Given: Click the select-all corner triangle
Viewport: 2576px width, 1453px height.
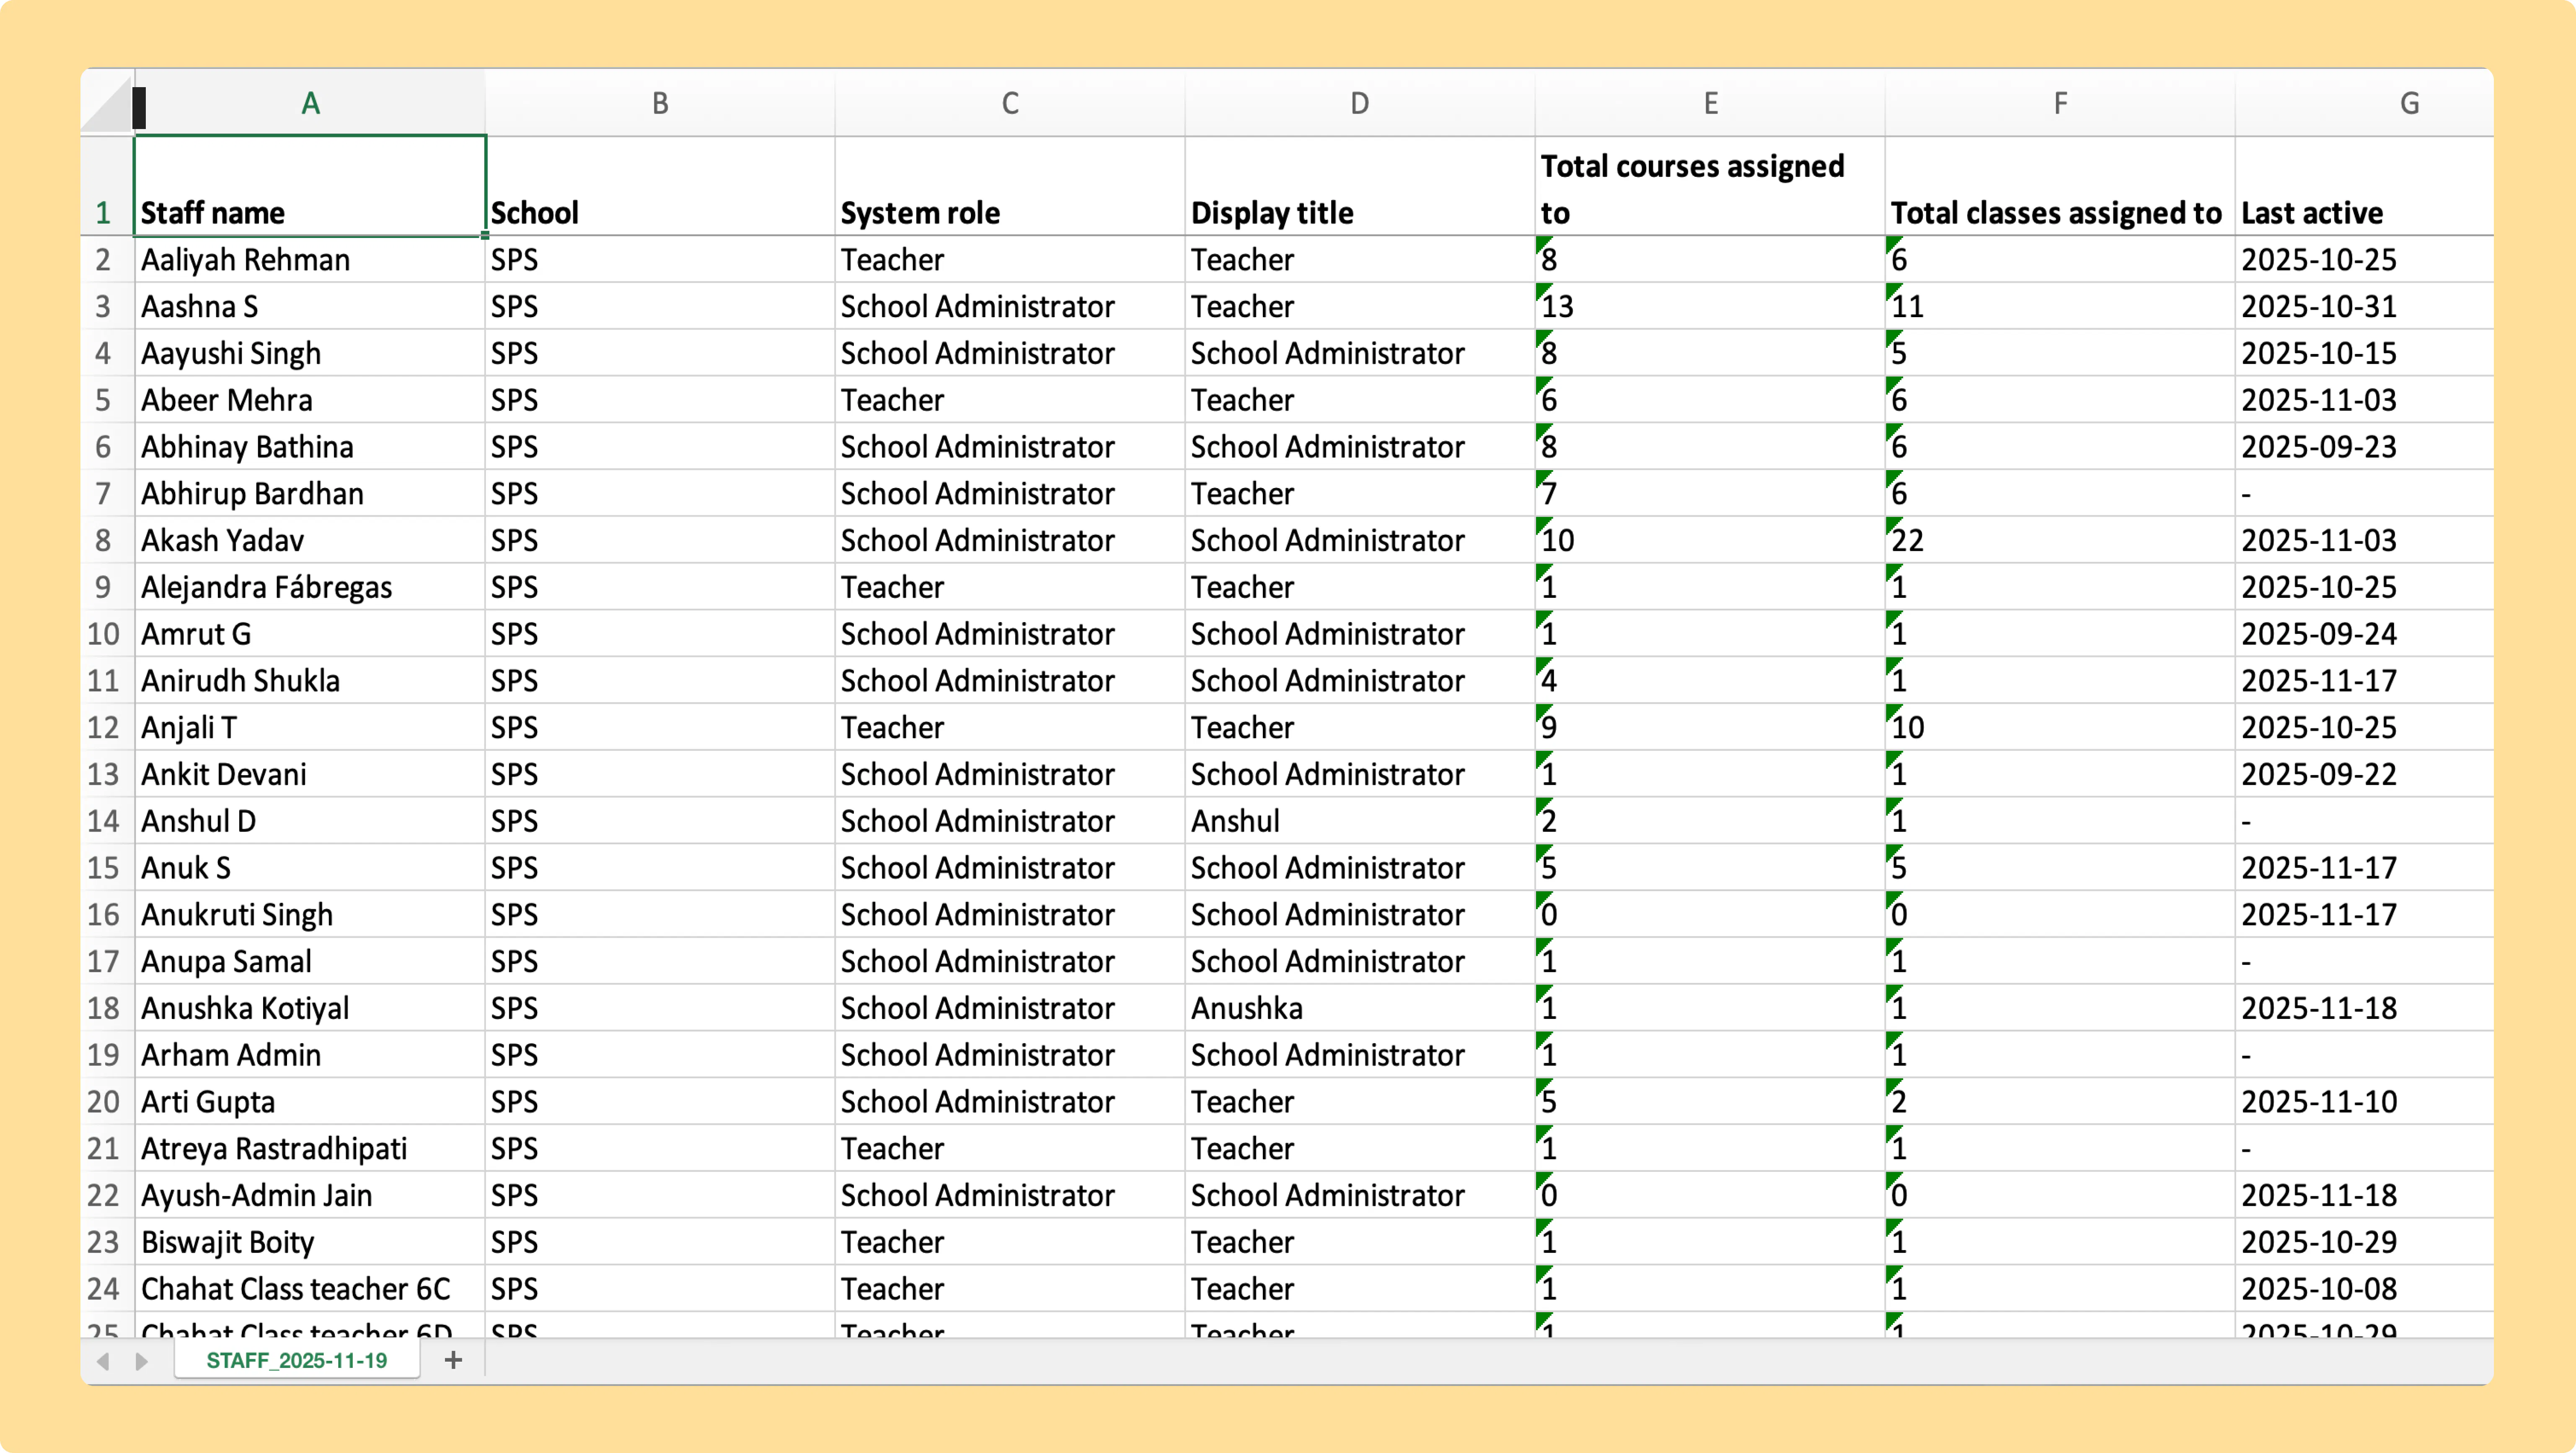Looking at the screenshot, I should click(107, 103).
